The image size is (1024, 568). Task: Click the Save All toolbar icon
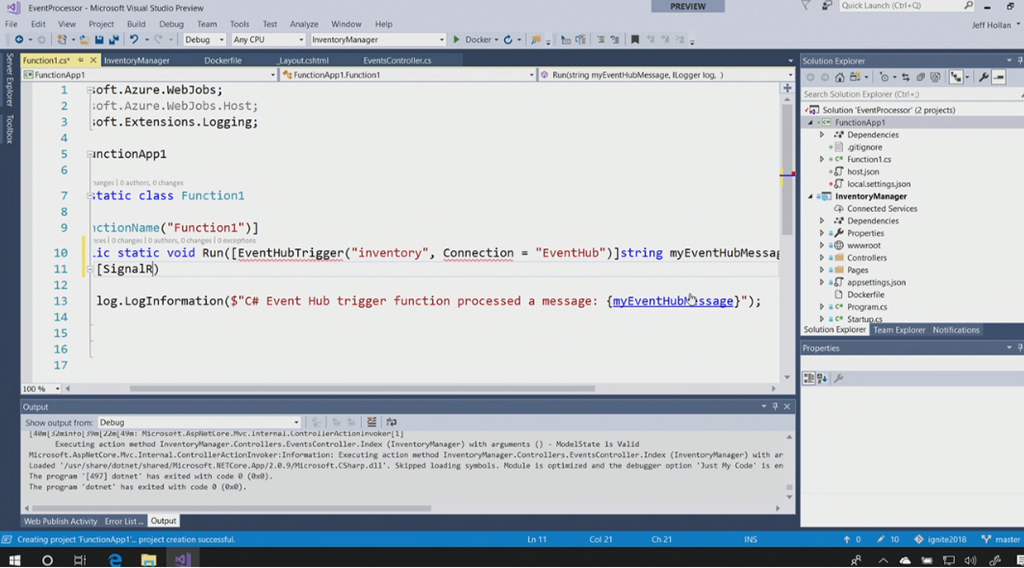[114, 40]
